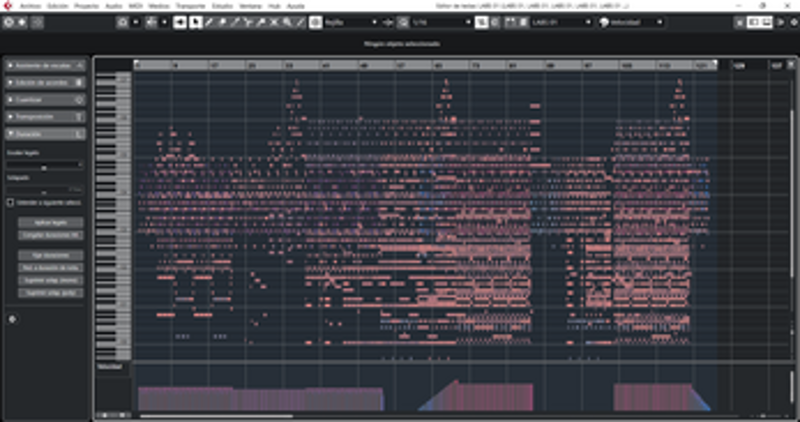Adjust the 'Escalar legato' slider
This screenshot has height=422, width=800.
[x=45, y=165]
